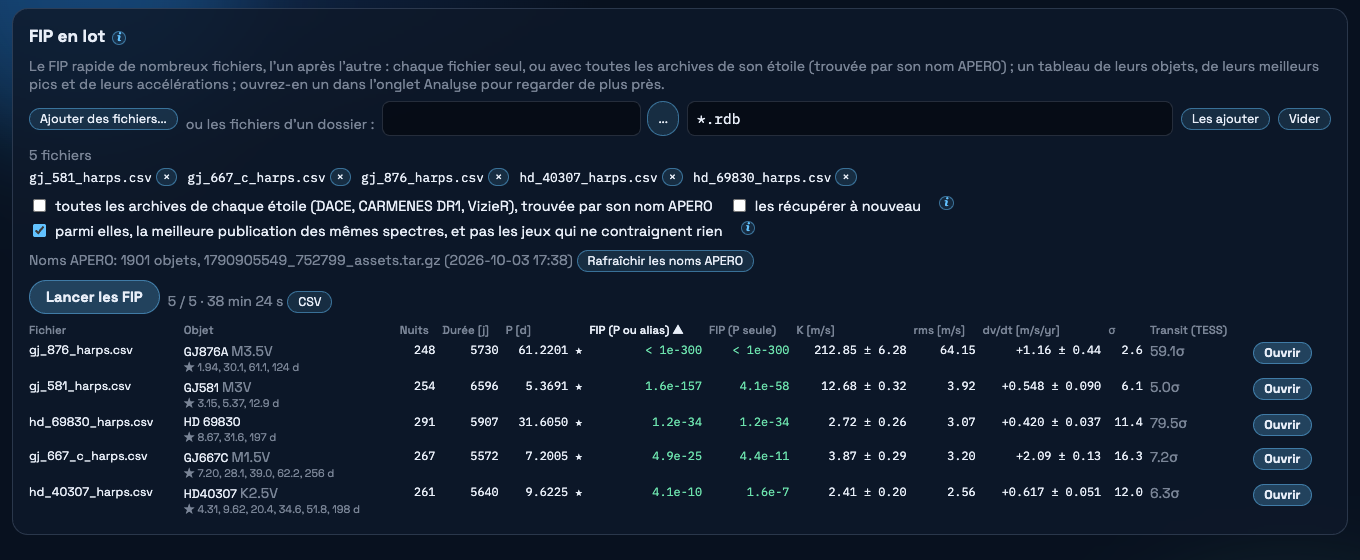Click transit value 59.1σ

click(x=1167, y=350)
